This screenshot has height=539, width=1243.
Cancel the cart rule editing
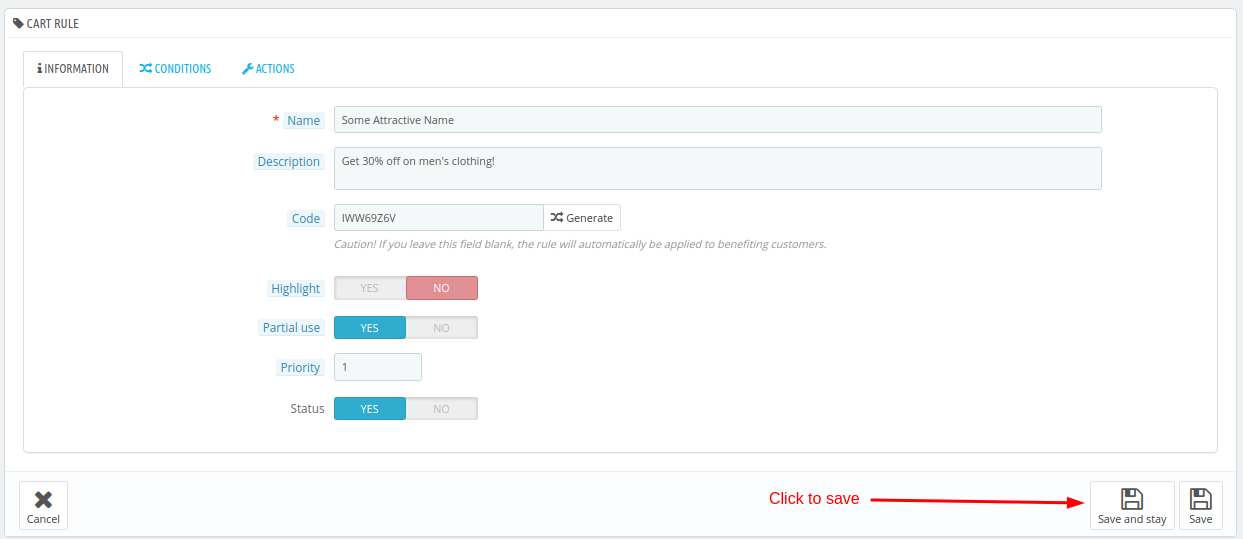point(43,506)
